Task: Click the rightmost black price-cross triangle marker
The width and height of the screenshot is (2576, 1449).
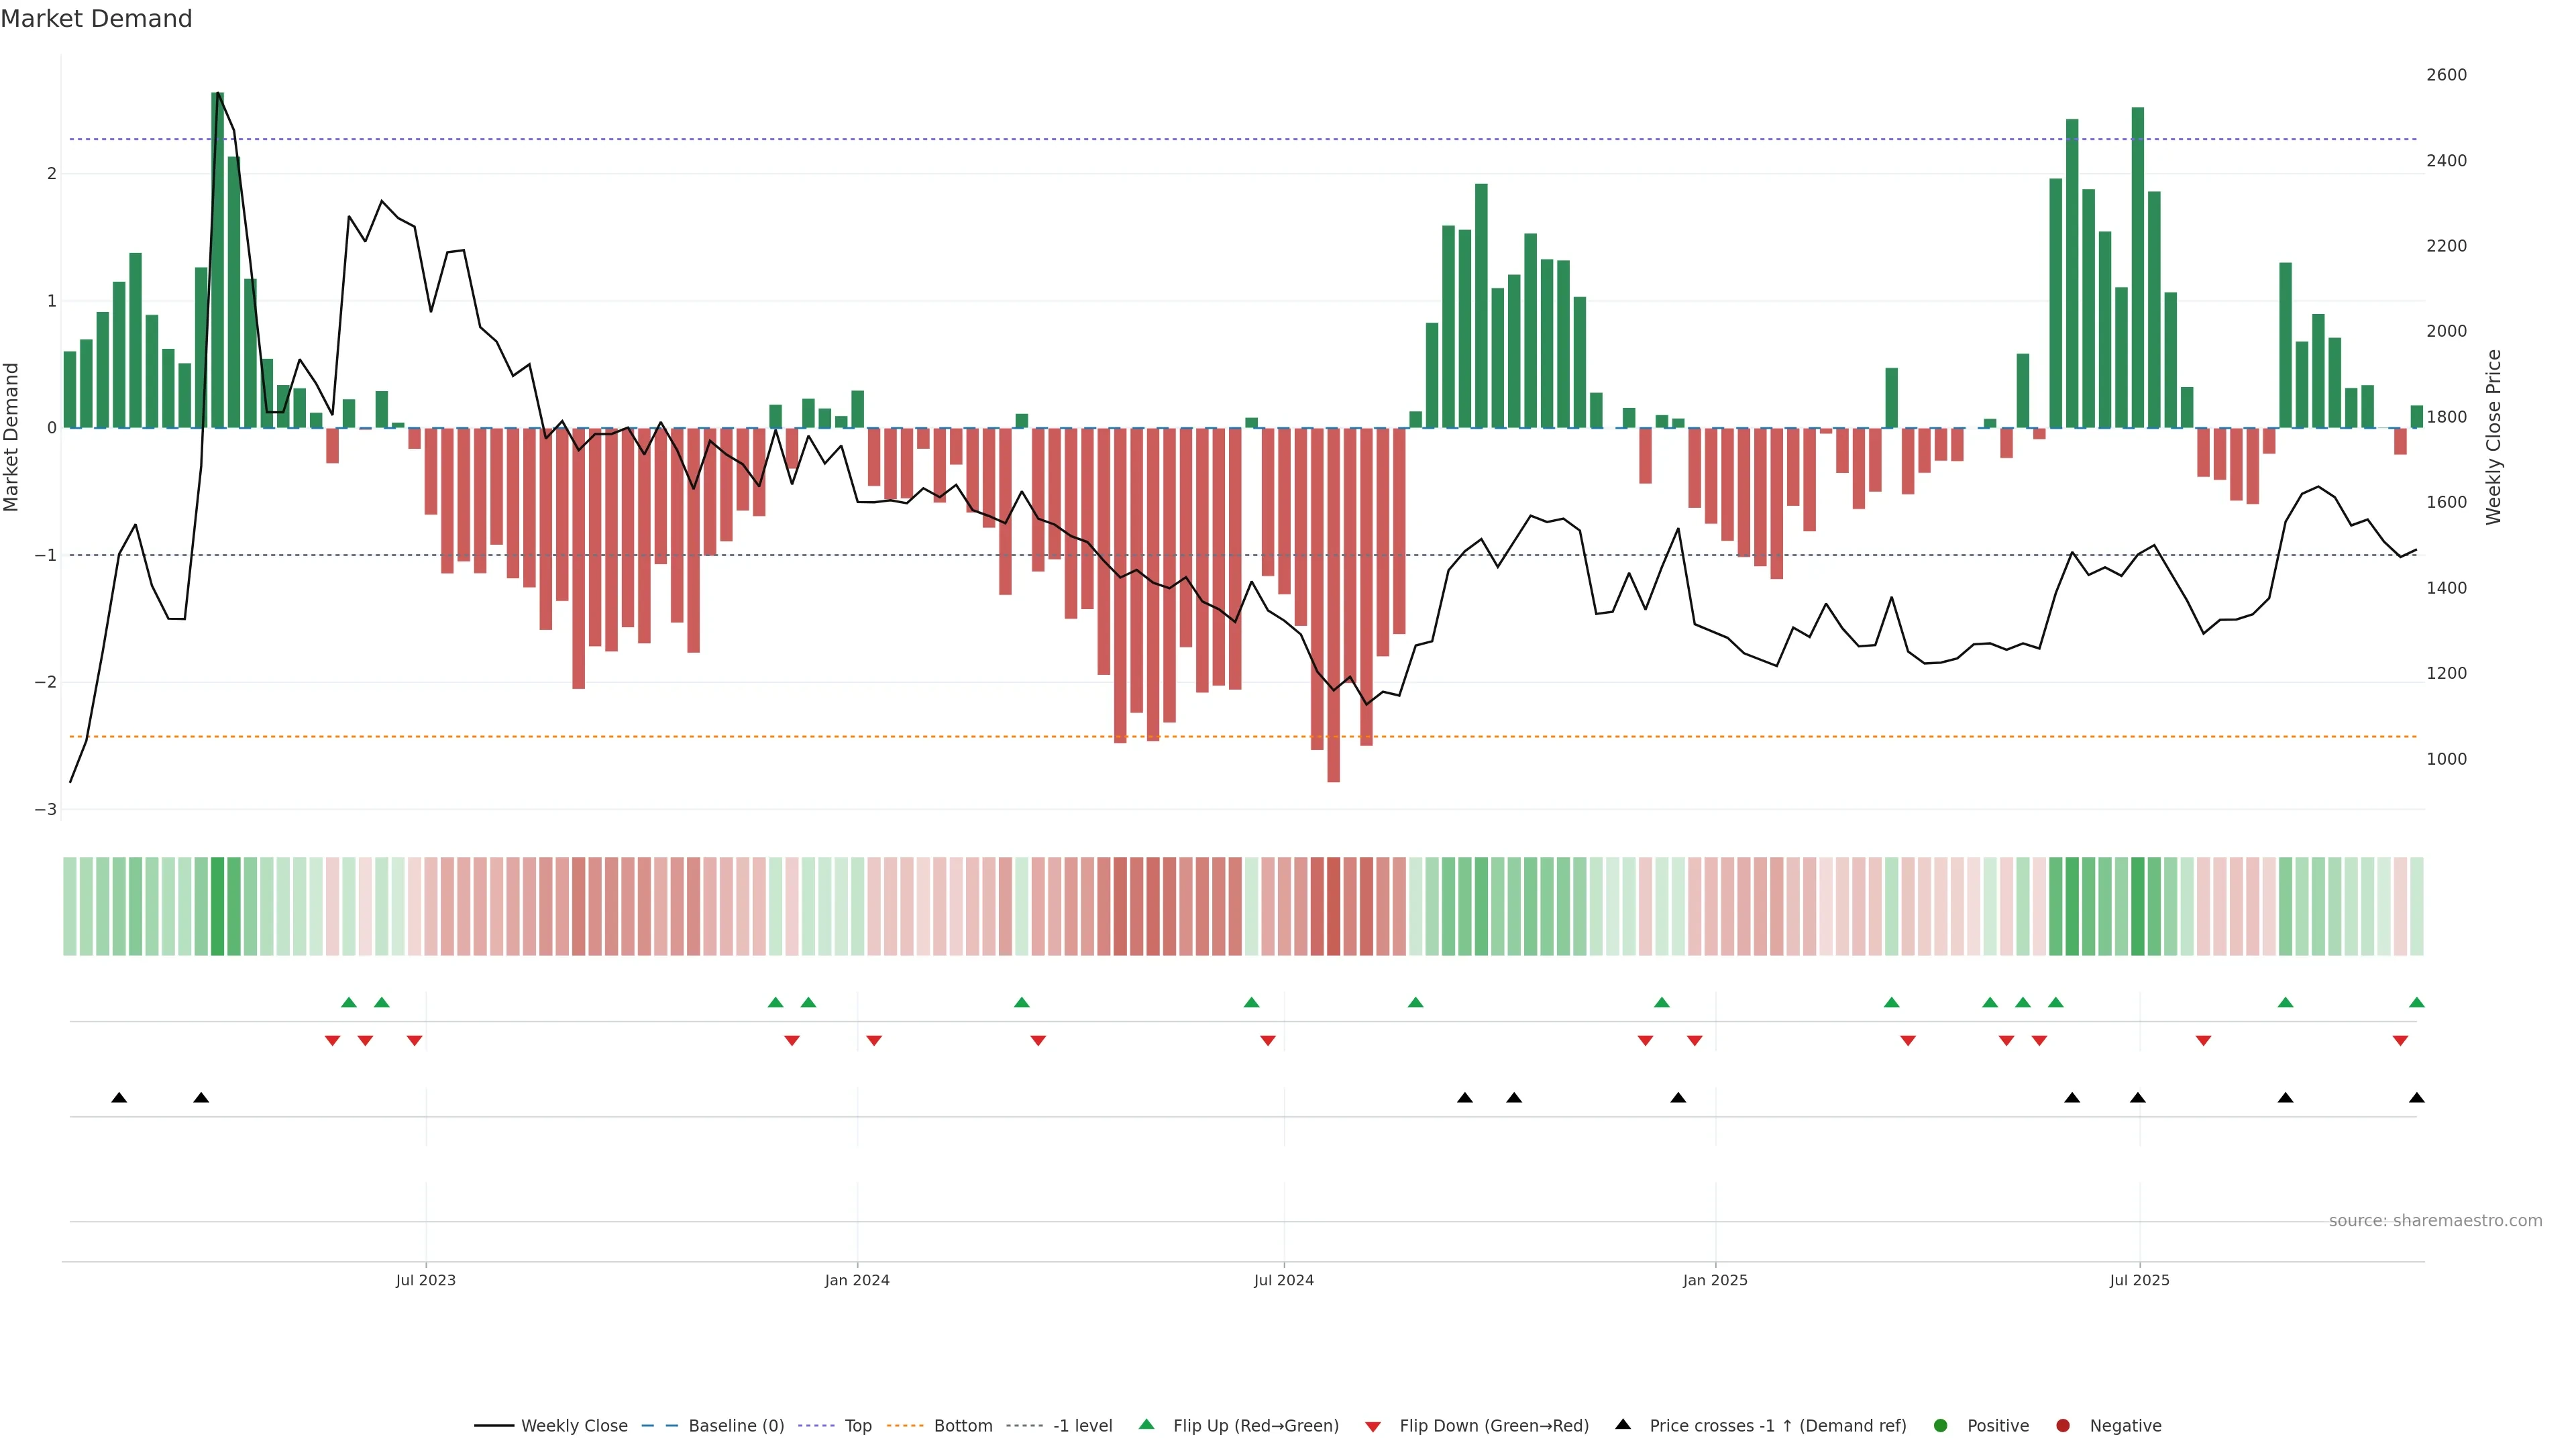Action: [x=2416, y=1098]
